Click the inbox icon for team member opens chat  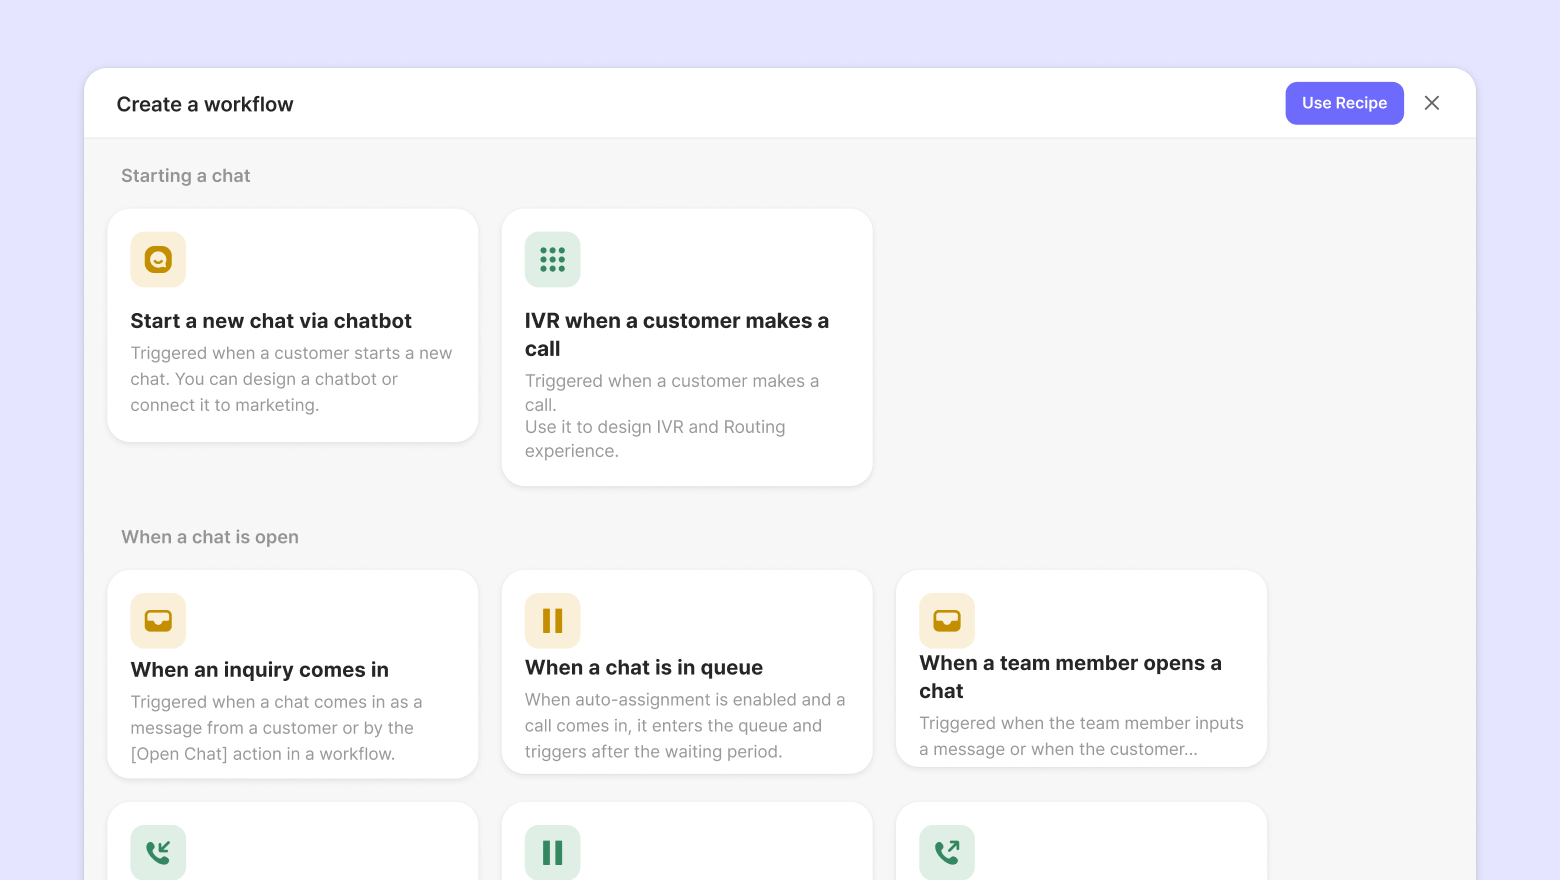coord(947,621)
